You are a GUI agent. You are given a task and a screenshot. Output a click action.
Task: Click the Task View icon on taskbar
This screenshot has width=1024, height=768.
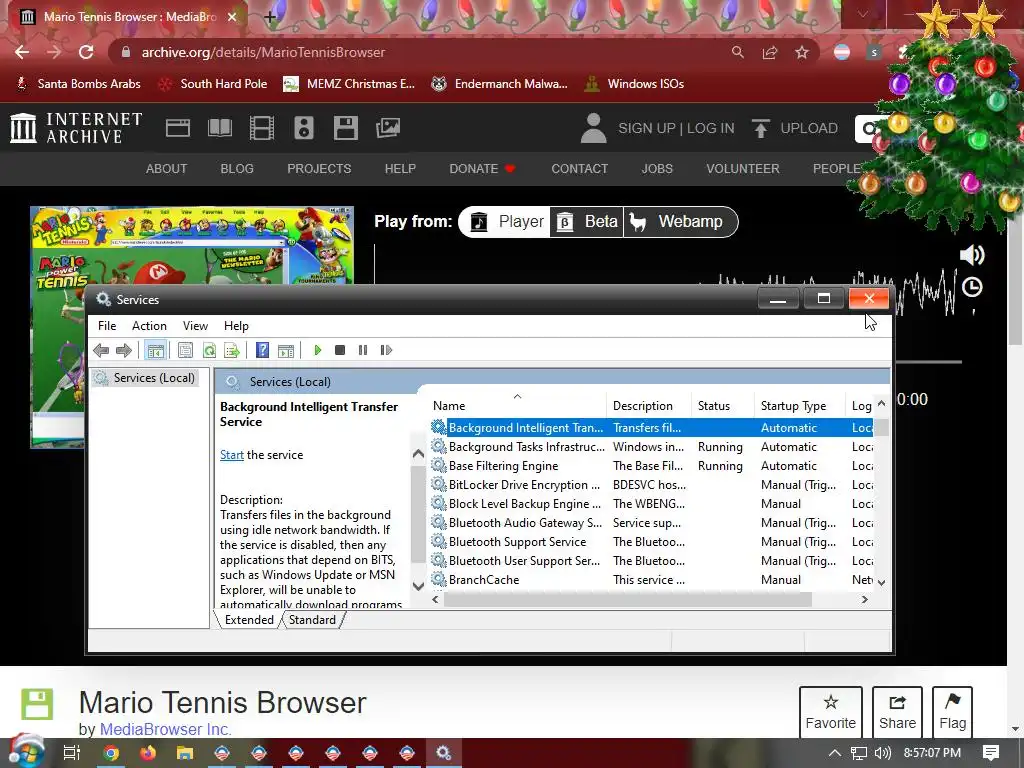coord(72,753)
